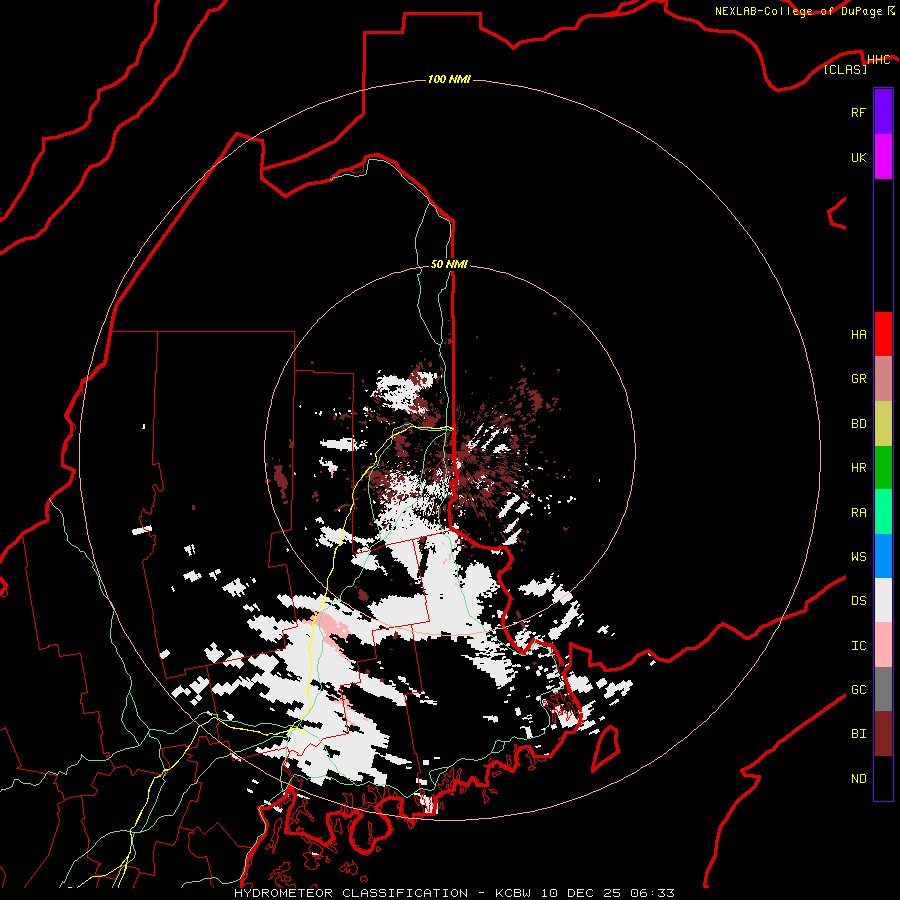Click the magenta UK color swatch

pos(883,157)
